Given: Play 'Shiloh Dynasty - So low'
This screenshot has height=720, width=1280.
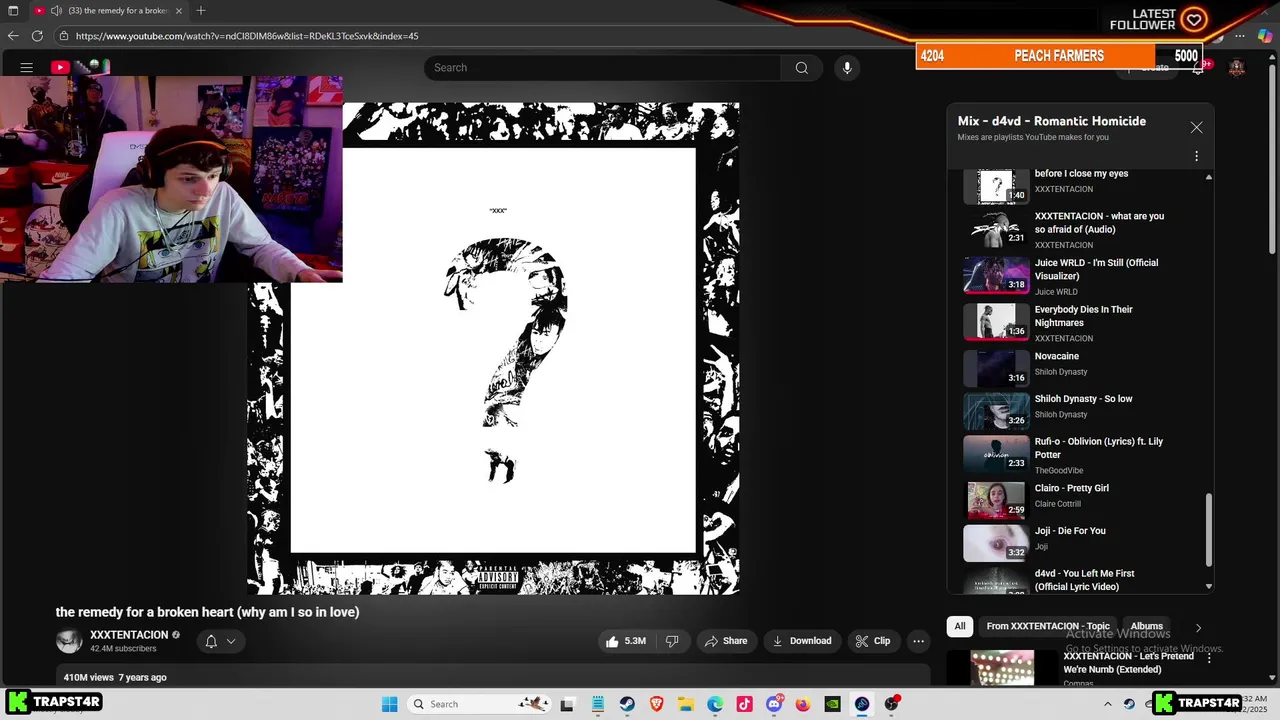Looking at the screenshot, I should (1080, 410).
